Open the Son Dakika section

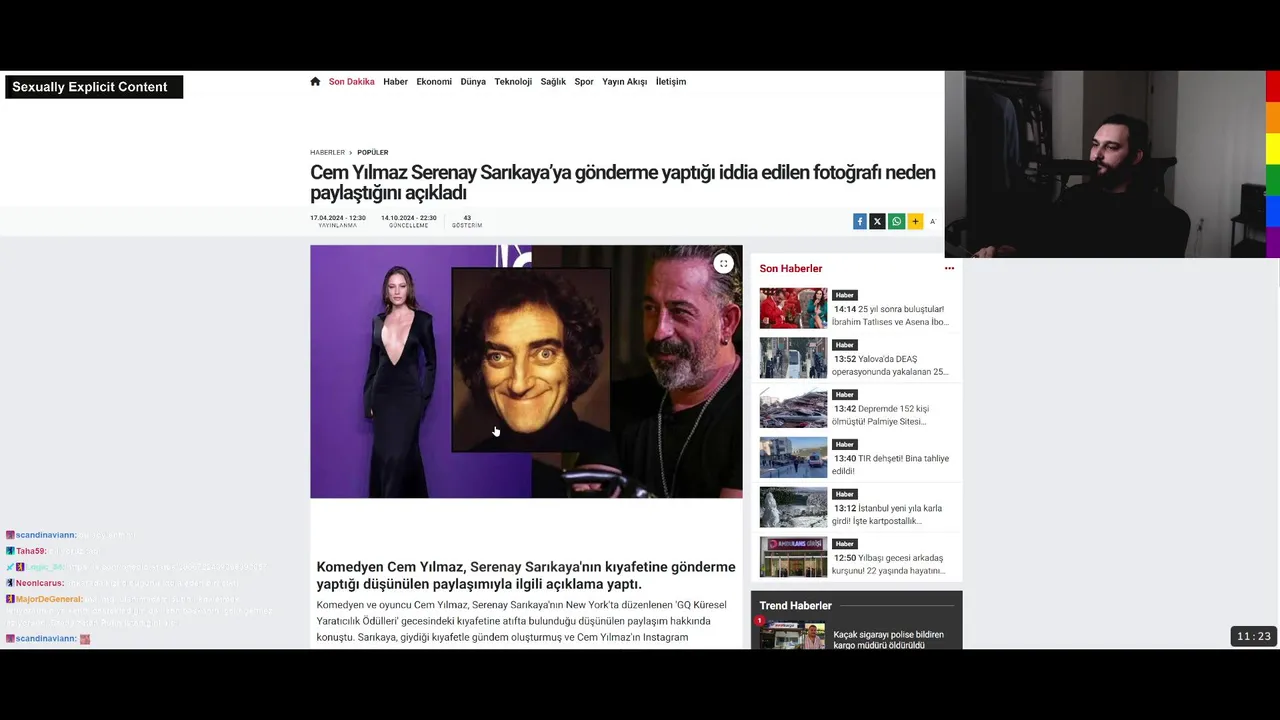tap(352, 82)
